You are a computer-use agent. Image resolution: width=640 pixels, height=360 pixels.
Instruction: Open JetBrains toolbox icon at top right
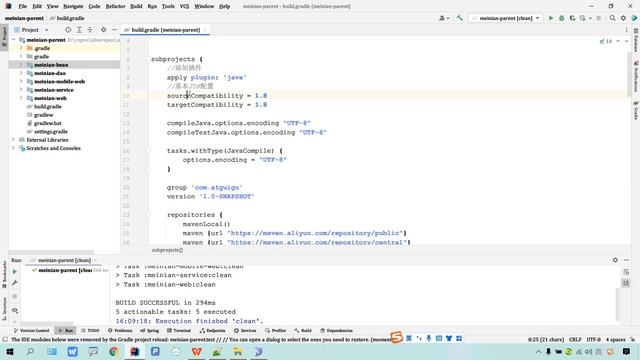pos(634,18)
